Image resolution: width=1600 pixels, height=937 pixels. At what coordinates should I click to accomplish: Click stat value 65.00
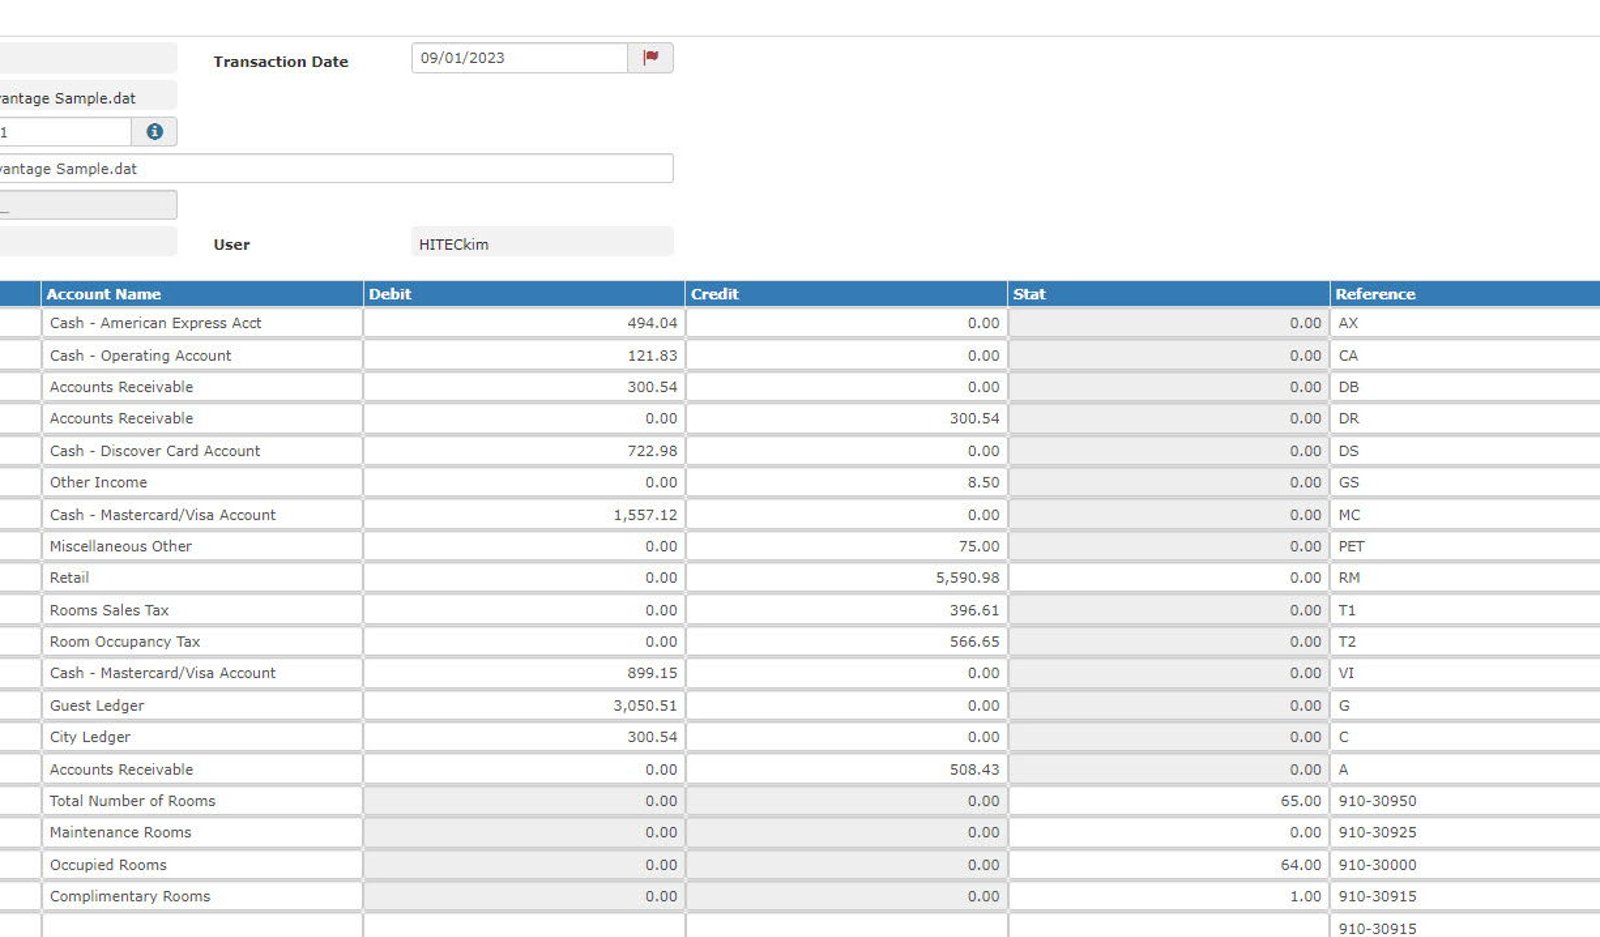(x=1168, y=801)
